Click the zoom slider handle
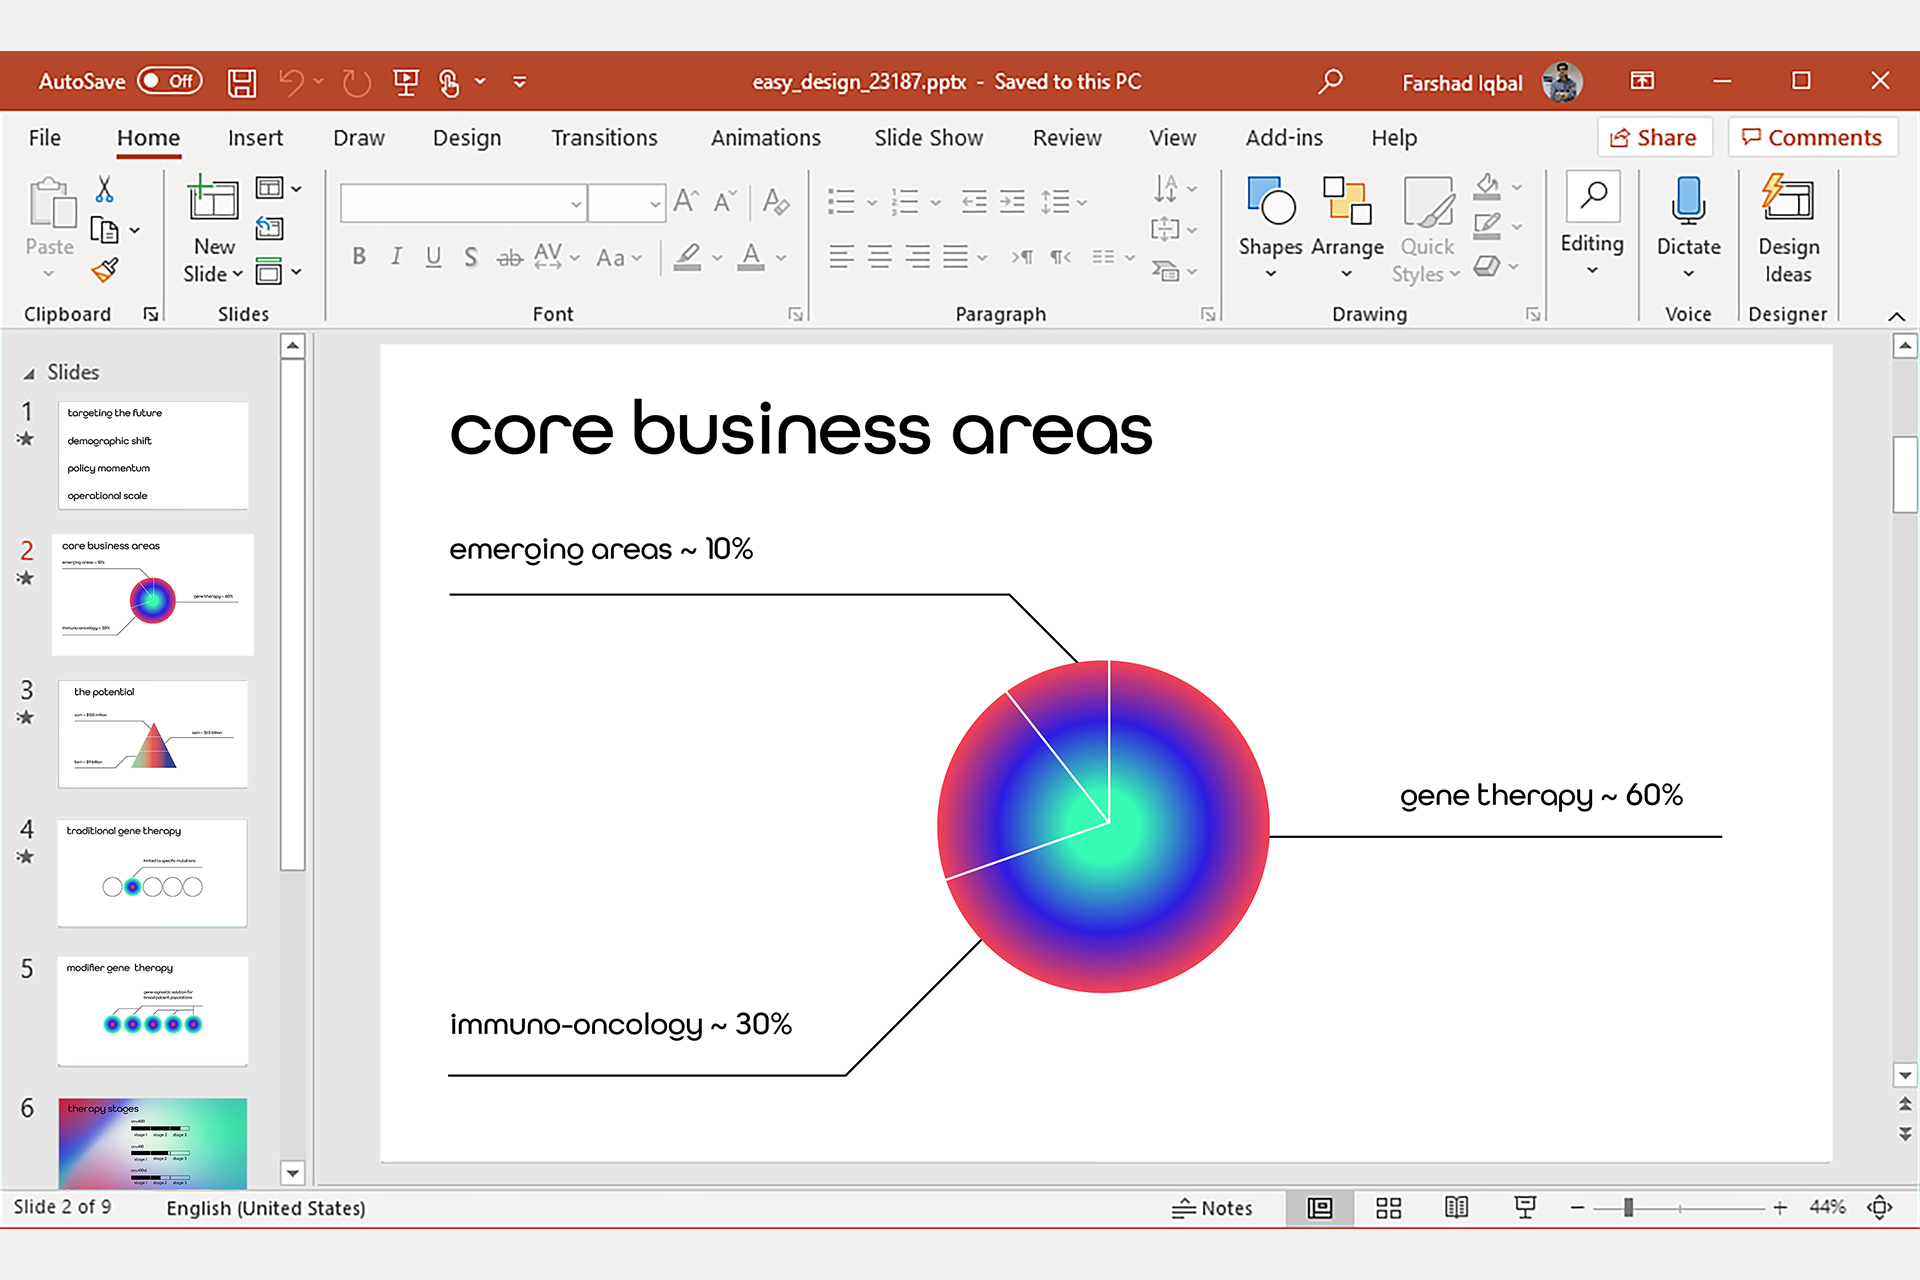Viewport: 1920px width, 1280px height. point(1628,1208)
